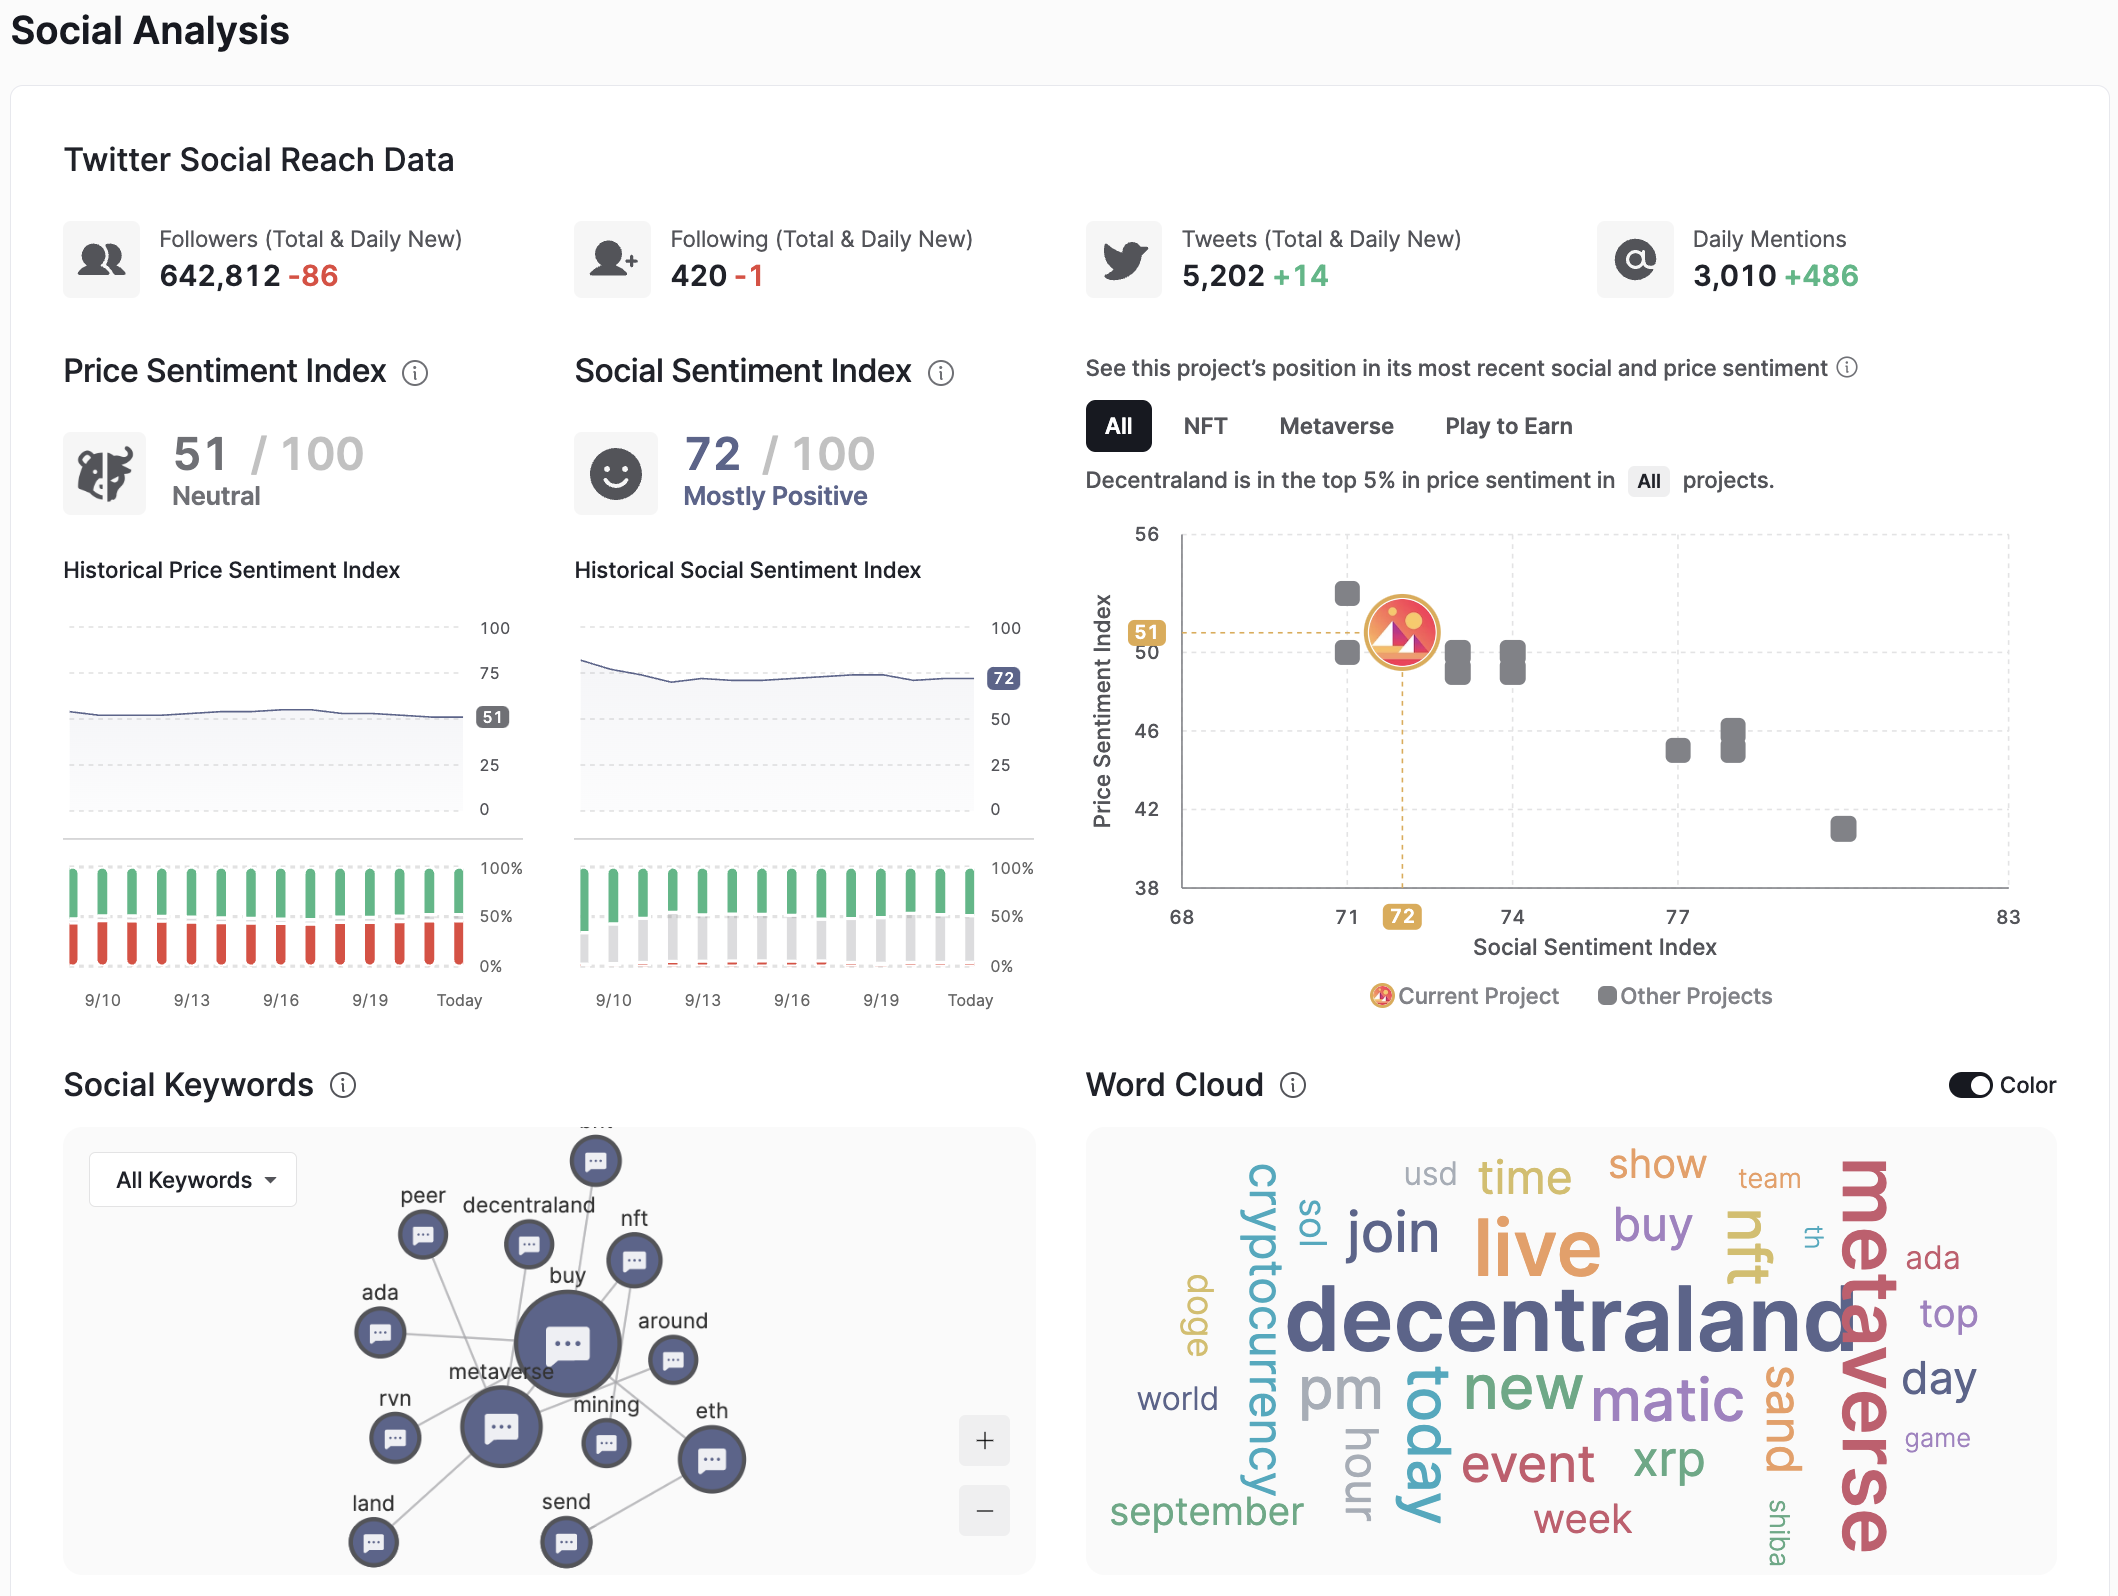Click the info icon next to Word Cloud
This screenshot has width=2118, height=1596.
click(x=1293, y=1085)
